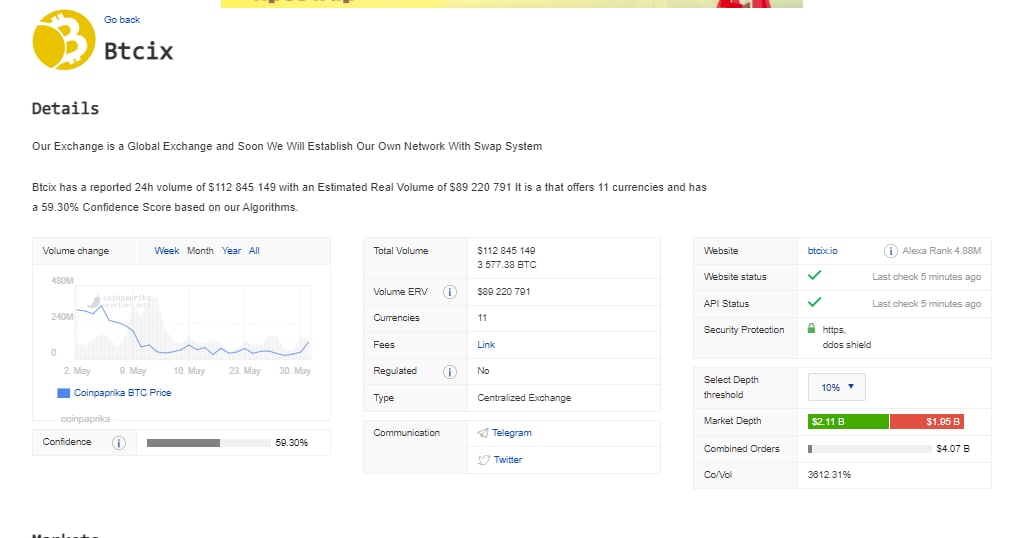Click the Btcix exchange title

coord(139,51)
